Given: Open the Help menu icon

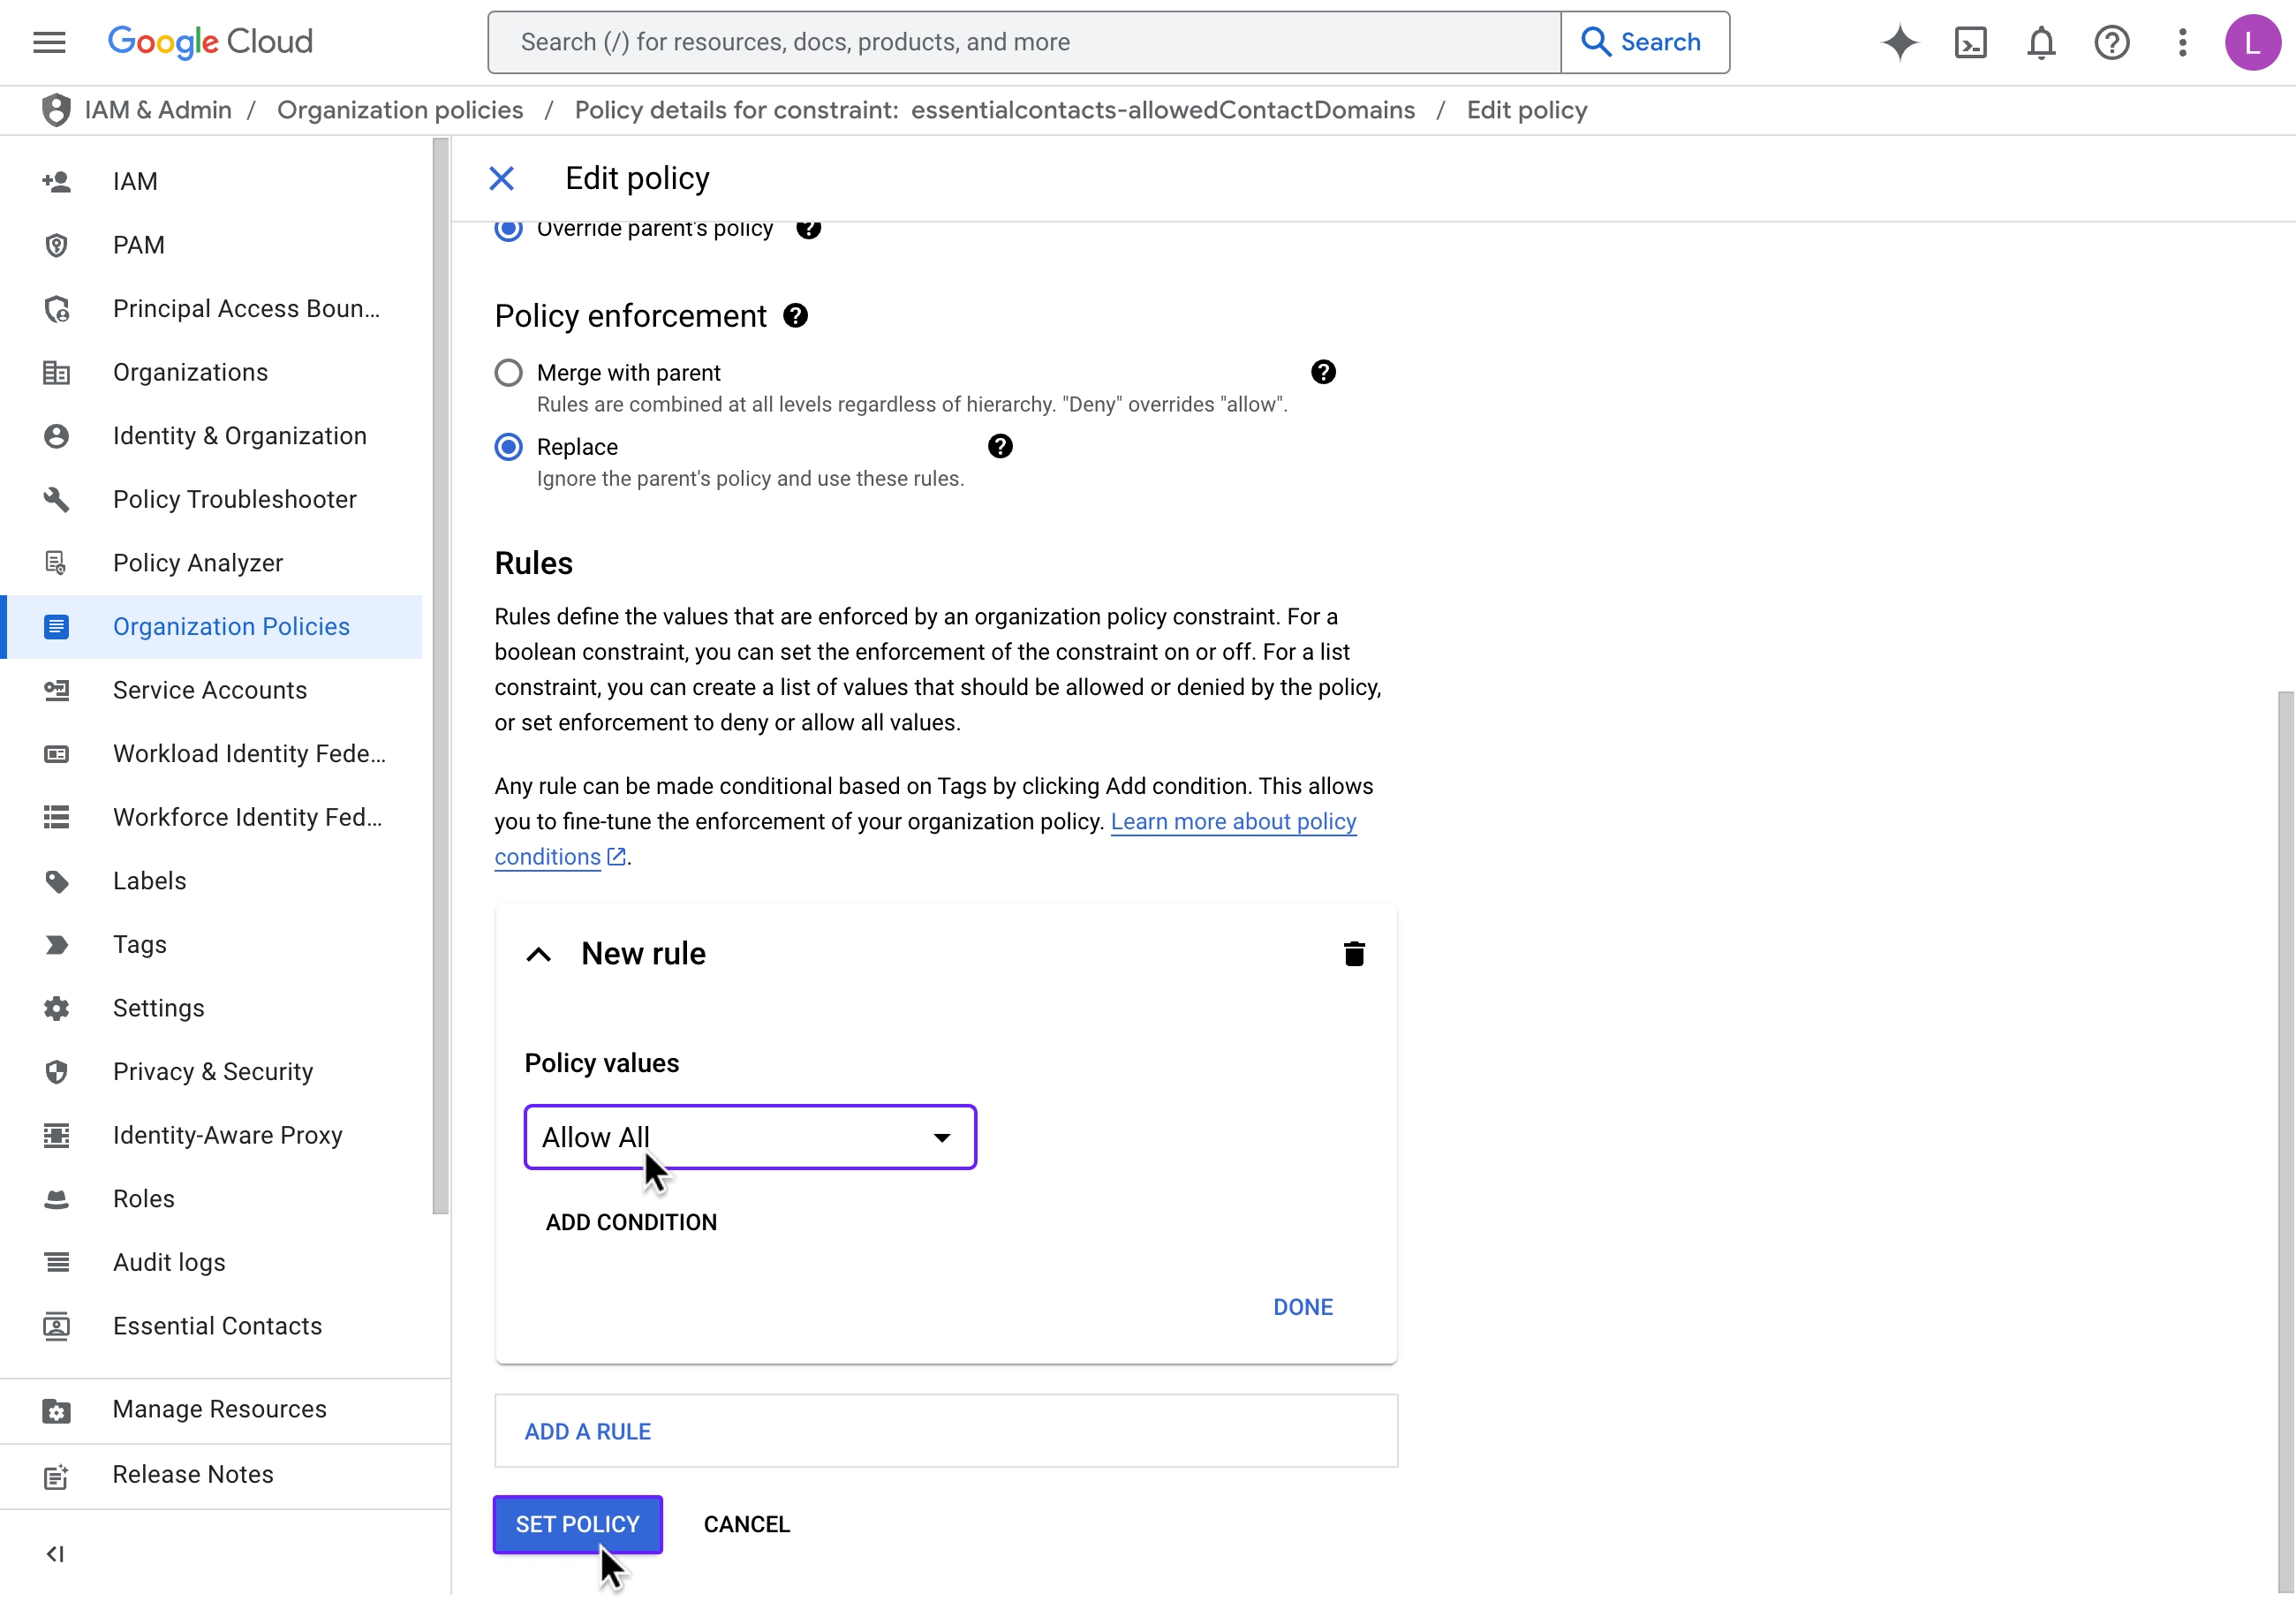Looking at the screenshot, I should [2112, 42].
